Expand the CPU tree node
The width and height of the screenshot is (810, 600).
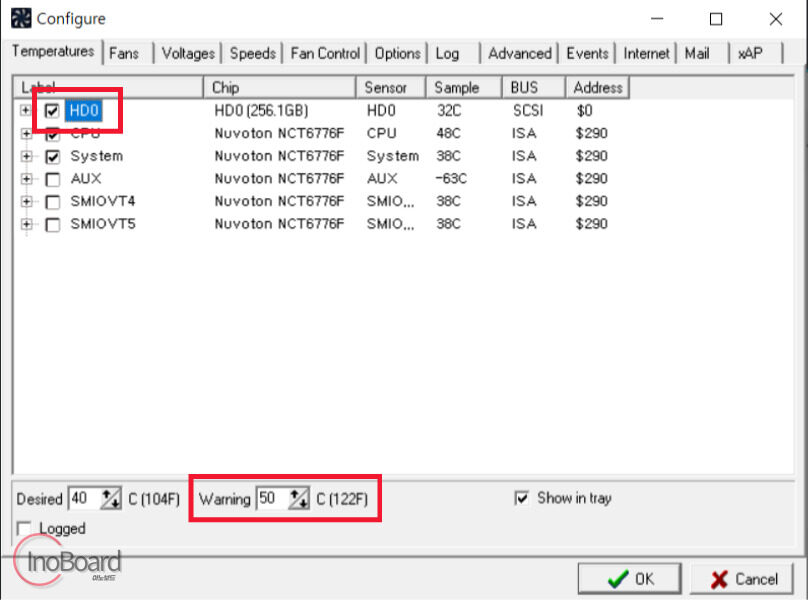pyautogui.click(x=26, y=133)
